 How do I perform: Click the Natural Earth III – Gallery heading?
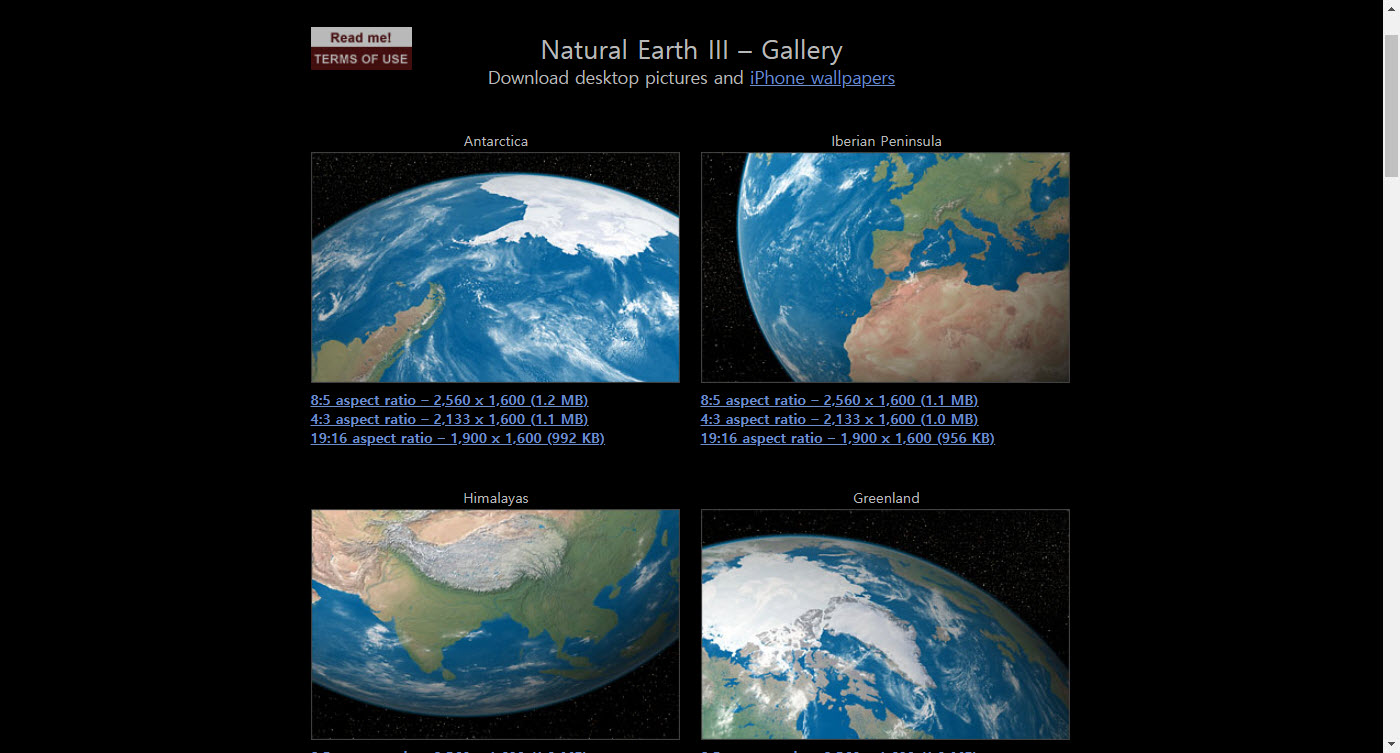click(x=692, y=50)
